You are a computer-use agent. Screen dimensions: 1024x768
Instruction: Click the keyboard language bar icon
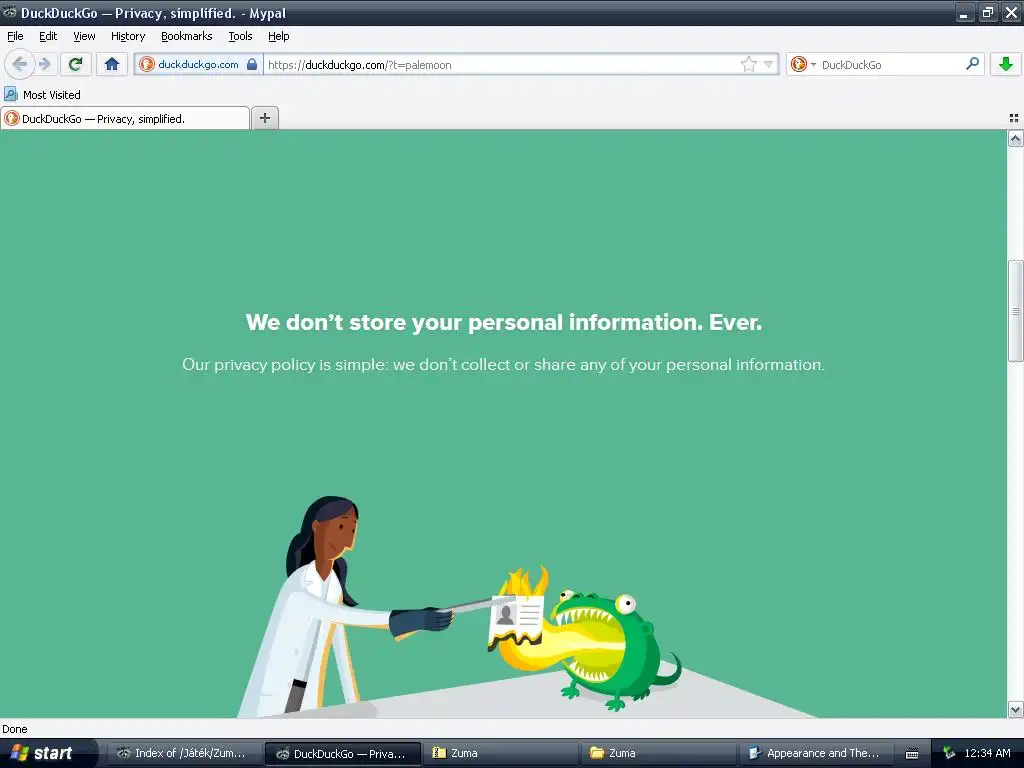point(912,754)
